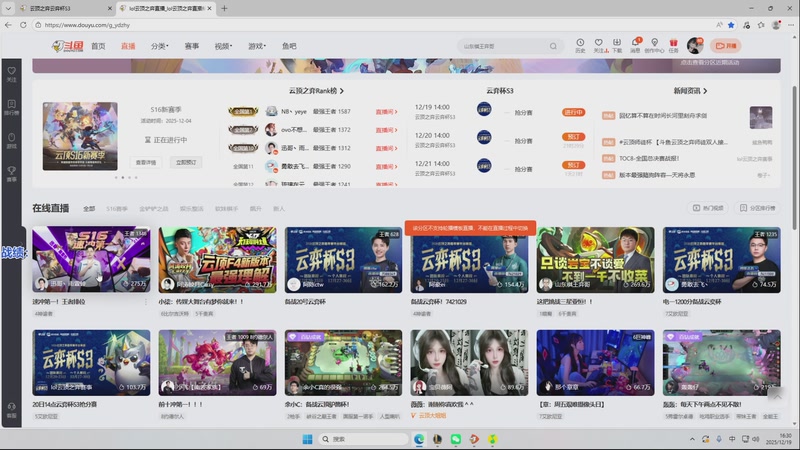This screenshot has width=800, height=450.
Task: Open the stream thumbnail showing 66.7万 viewers
Action: [x=595, y=363]
